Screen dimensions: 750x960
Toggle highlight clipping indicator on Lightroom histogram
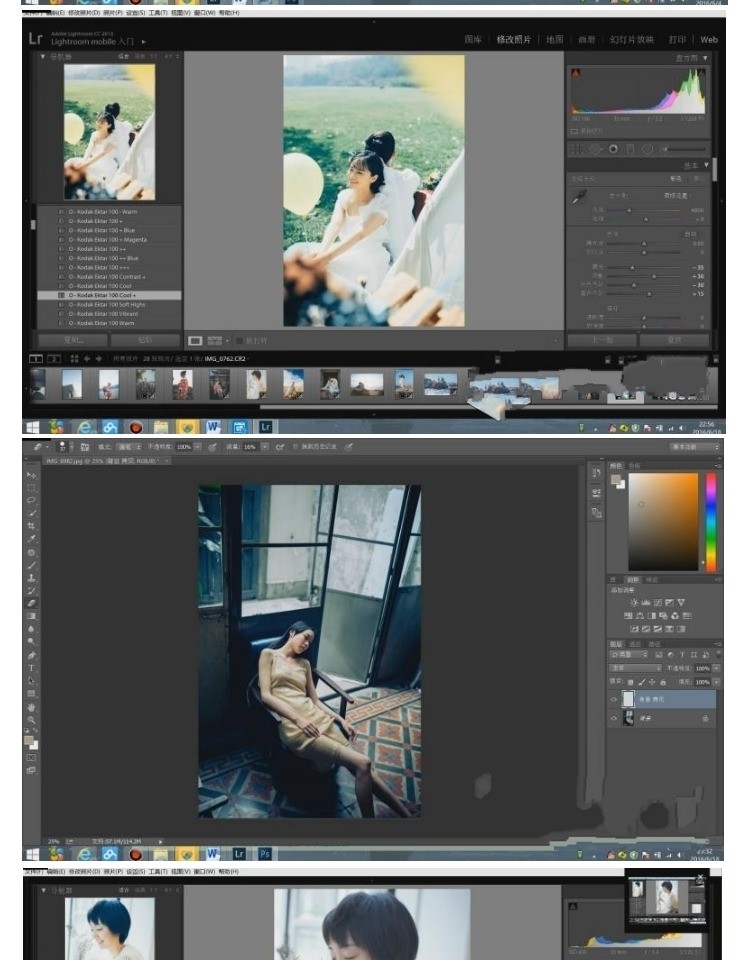(702, 72)
